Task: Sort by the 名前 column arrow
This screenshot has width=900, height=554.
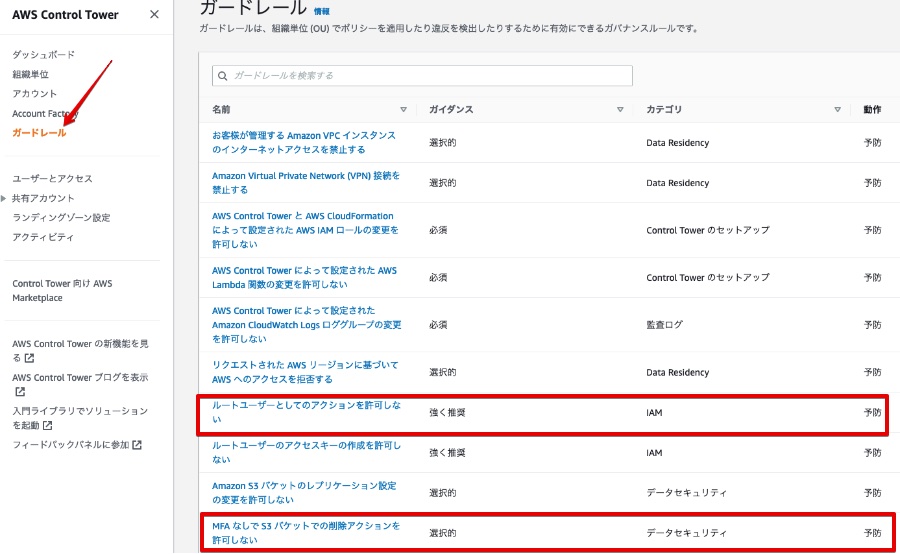Action: (x=404, y=109)
